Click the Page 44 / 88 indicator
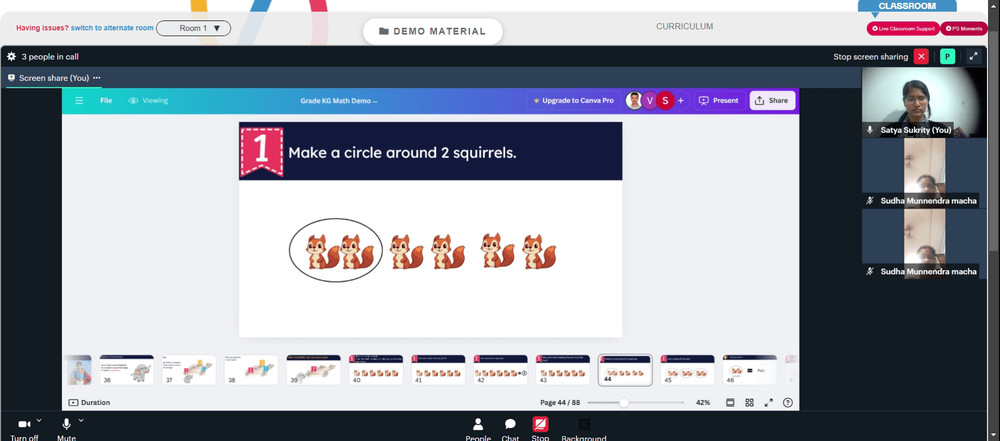The height and width of the screenshot is (441, 1000). point(560,403)
